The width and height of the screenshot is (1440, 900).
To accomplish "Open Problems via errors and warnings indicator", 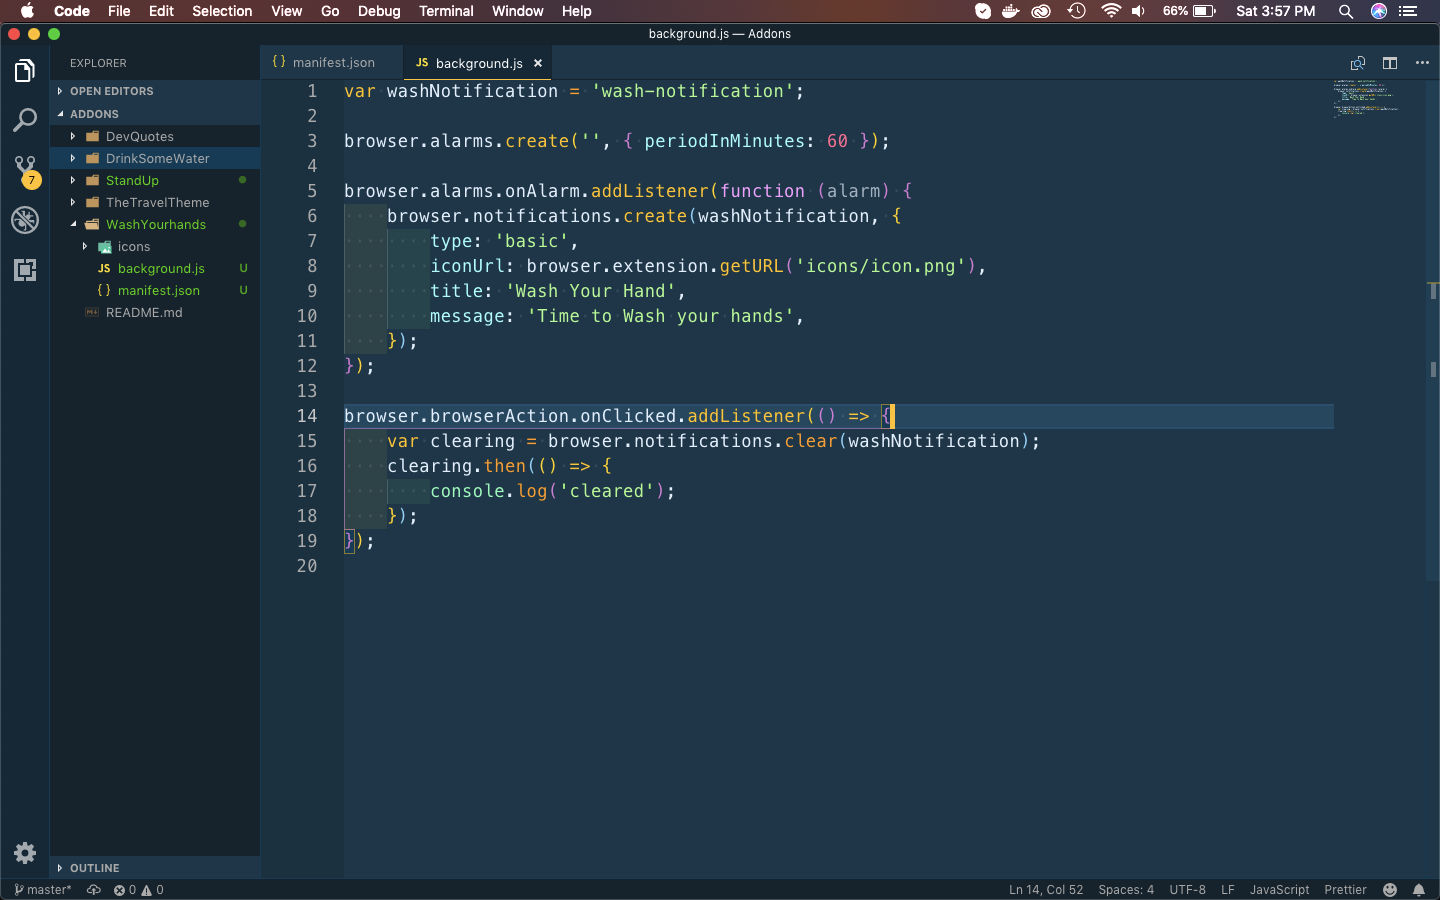I will pyautogui.click(x=138, y=890).
